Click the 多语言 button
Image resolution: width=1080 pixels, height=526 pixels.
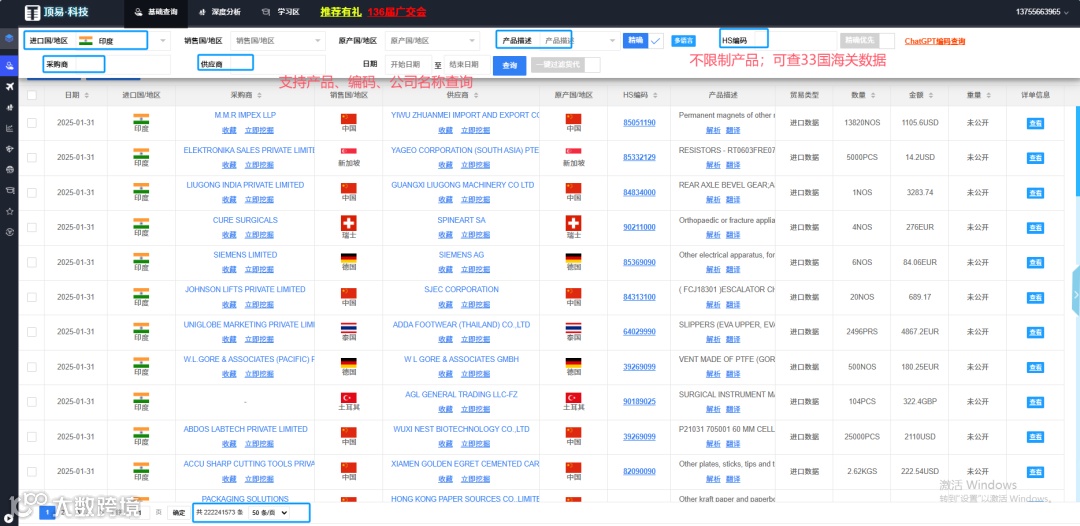tap(683, 41)
